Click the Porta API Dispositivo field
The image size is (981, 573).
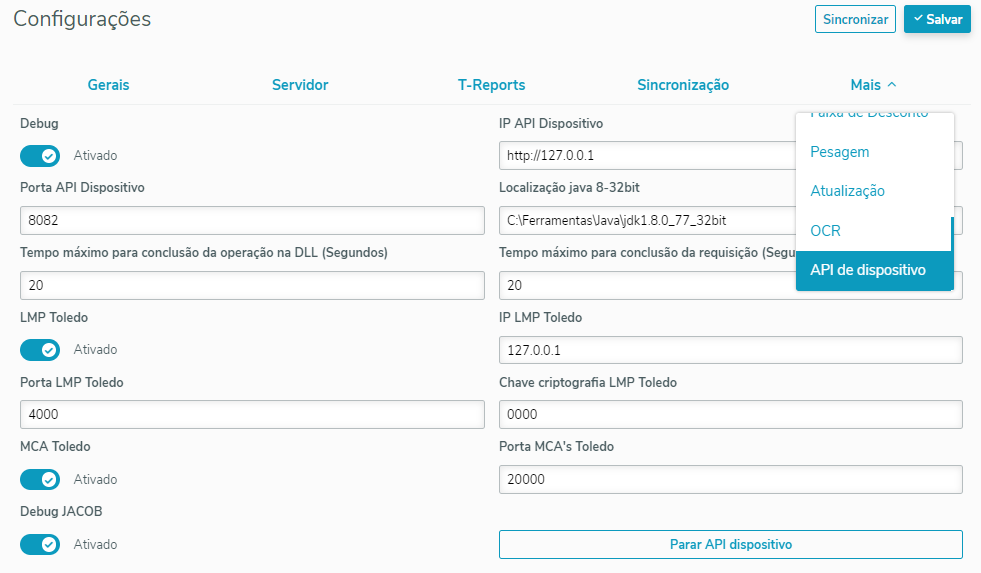[252, 221]
